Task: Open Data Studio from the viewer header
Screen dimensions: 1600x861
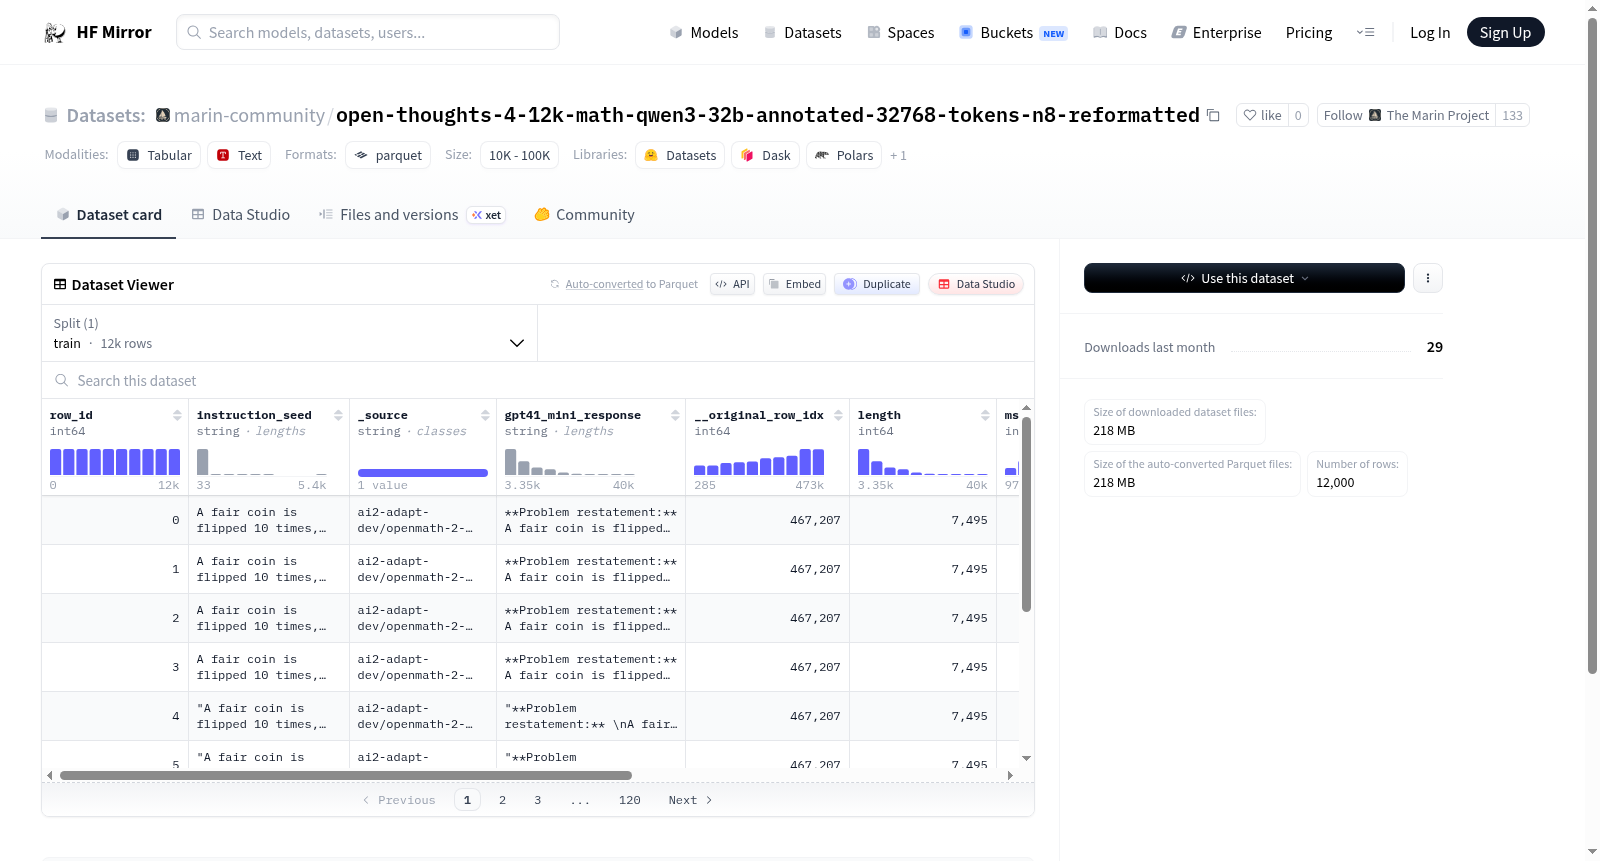Action: (x=976, y=284)
